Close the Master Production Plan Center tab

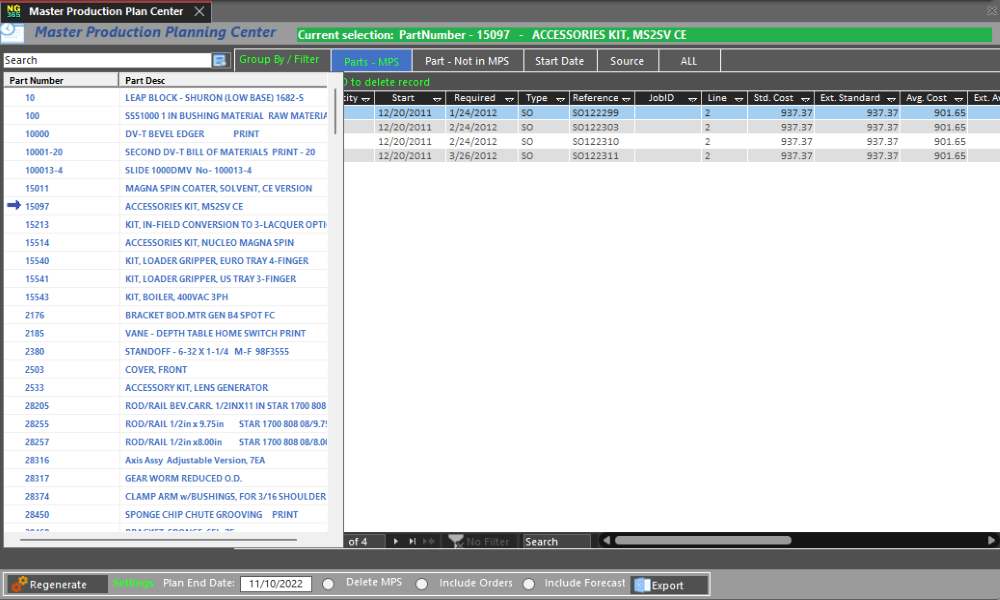coord(199,11)
